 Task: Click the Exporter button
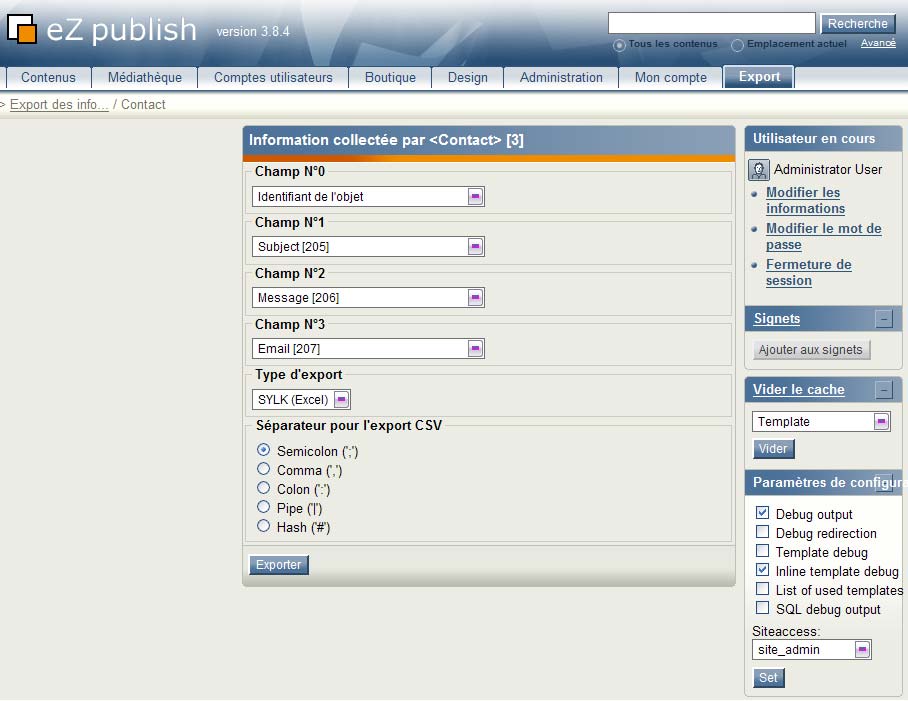[278, 565]
